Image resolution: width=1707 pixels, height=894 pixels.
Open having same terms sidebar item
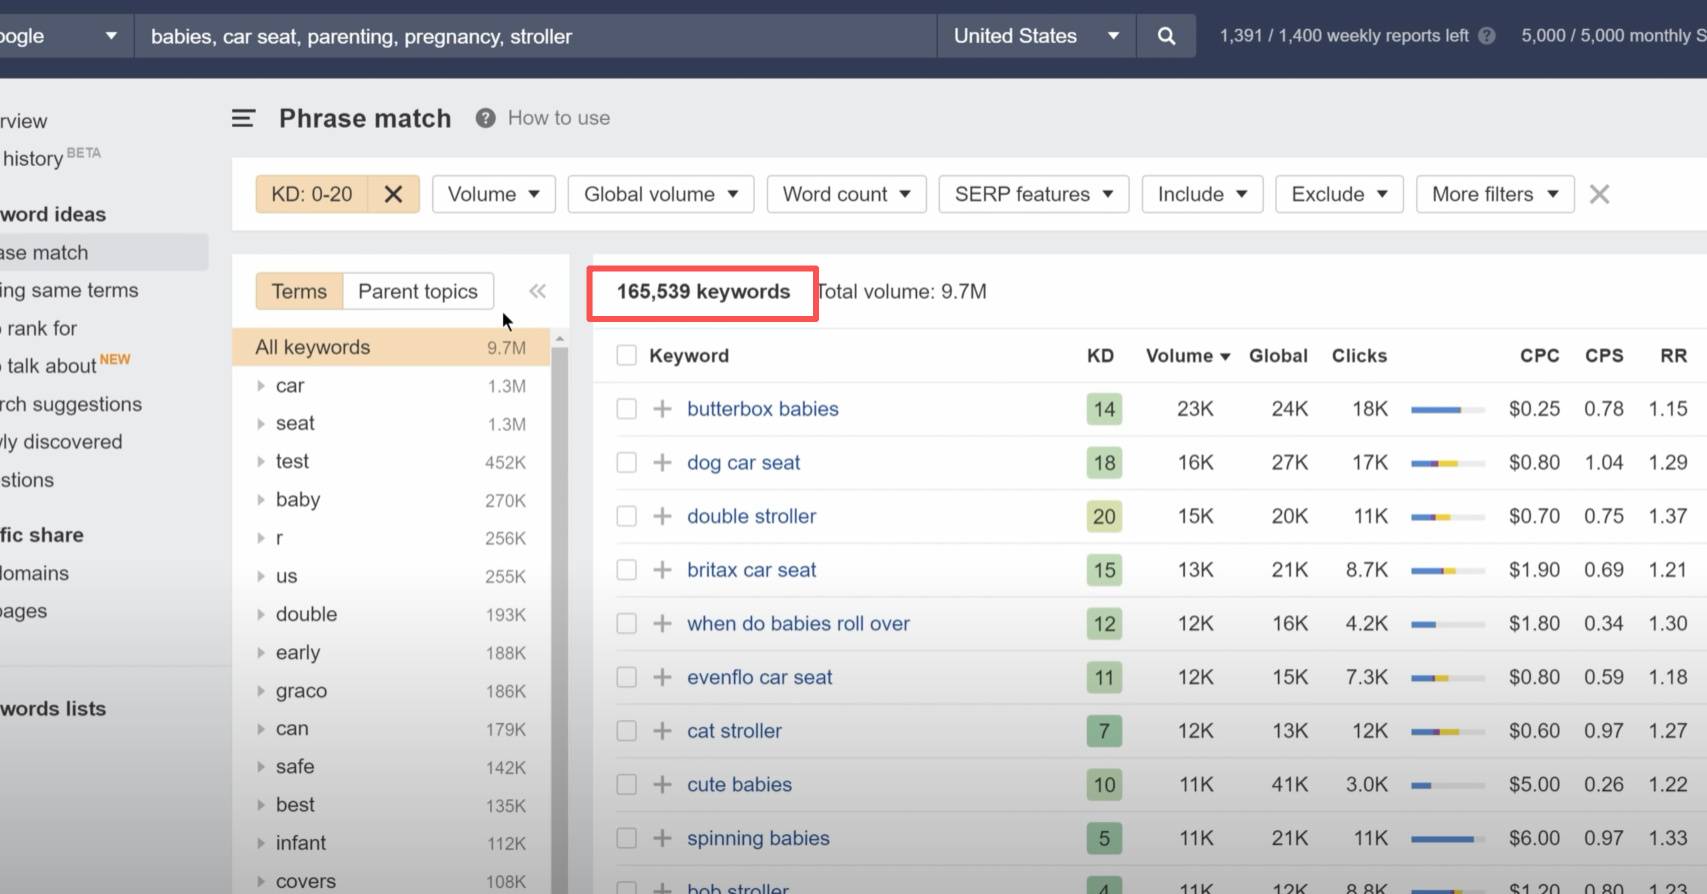(x=69, y=290)
